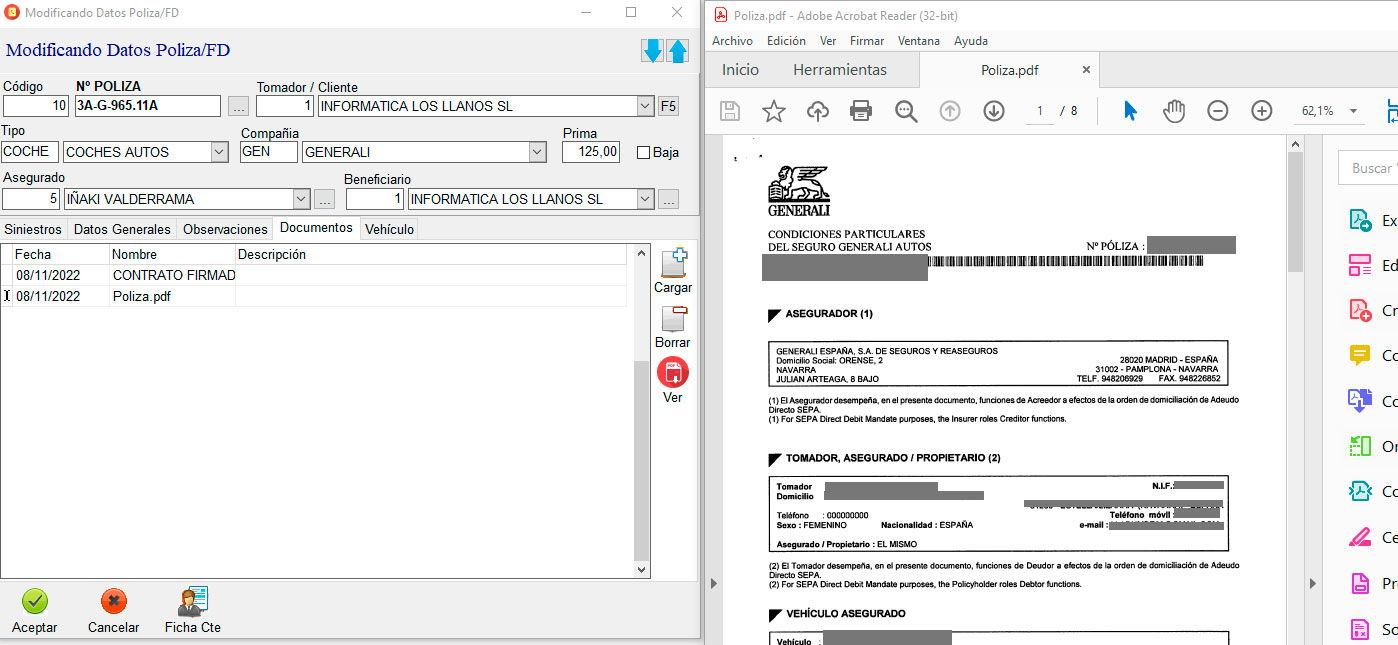Zoom in with the plus icon
The height and width of the screenshot is (645, 1398).
pos(1262,111)
